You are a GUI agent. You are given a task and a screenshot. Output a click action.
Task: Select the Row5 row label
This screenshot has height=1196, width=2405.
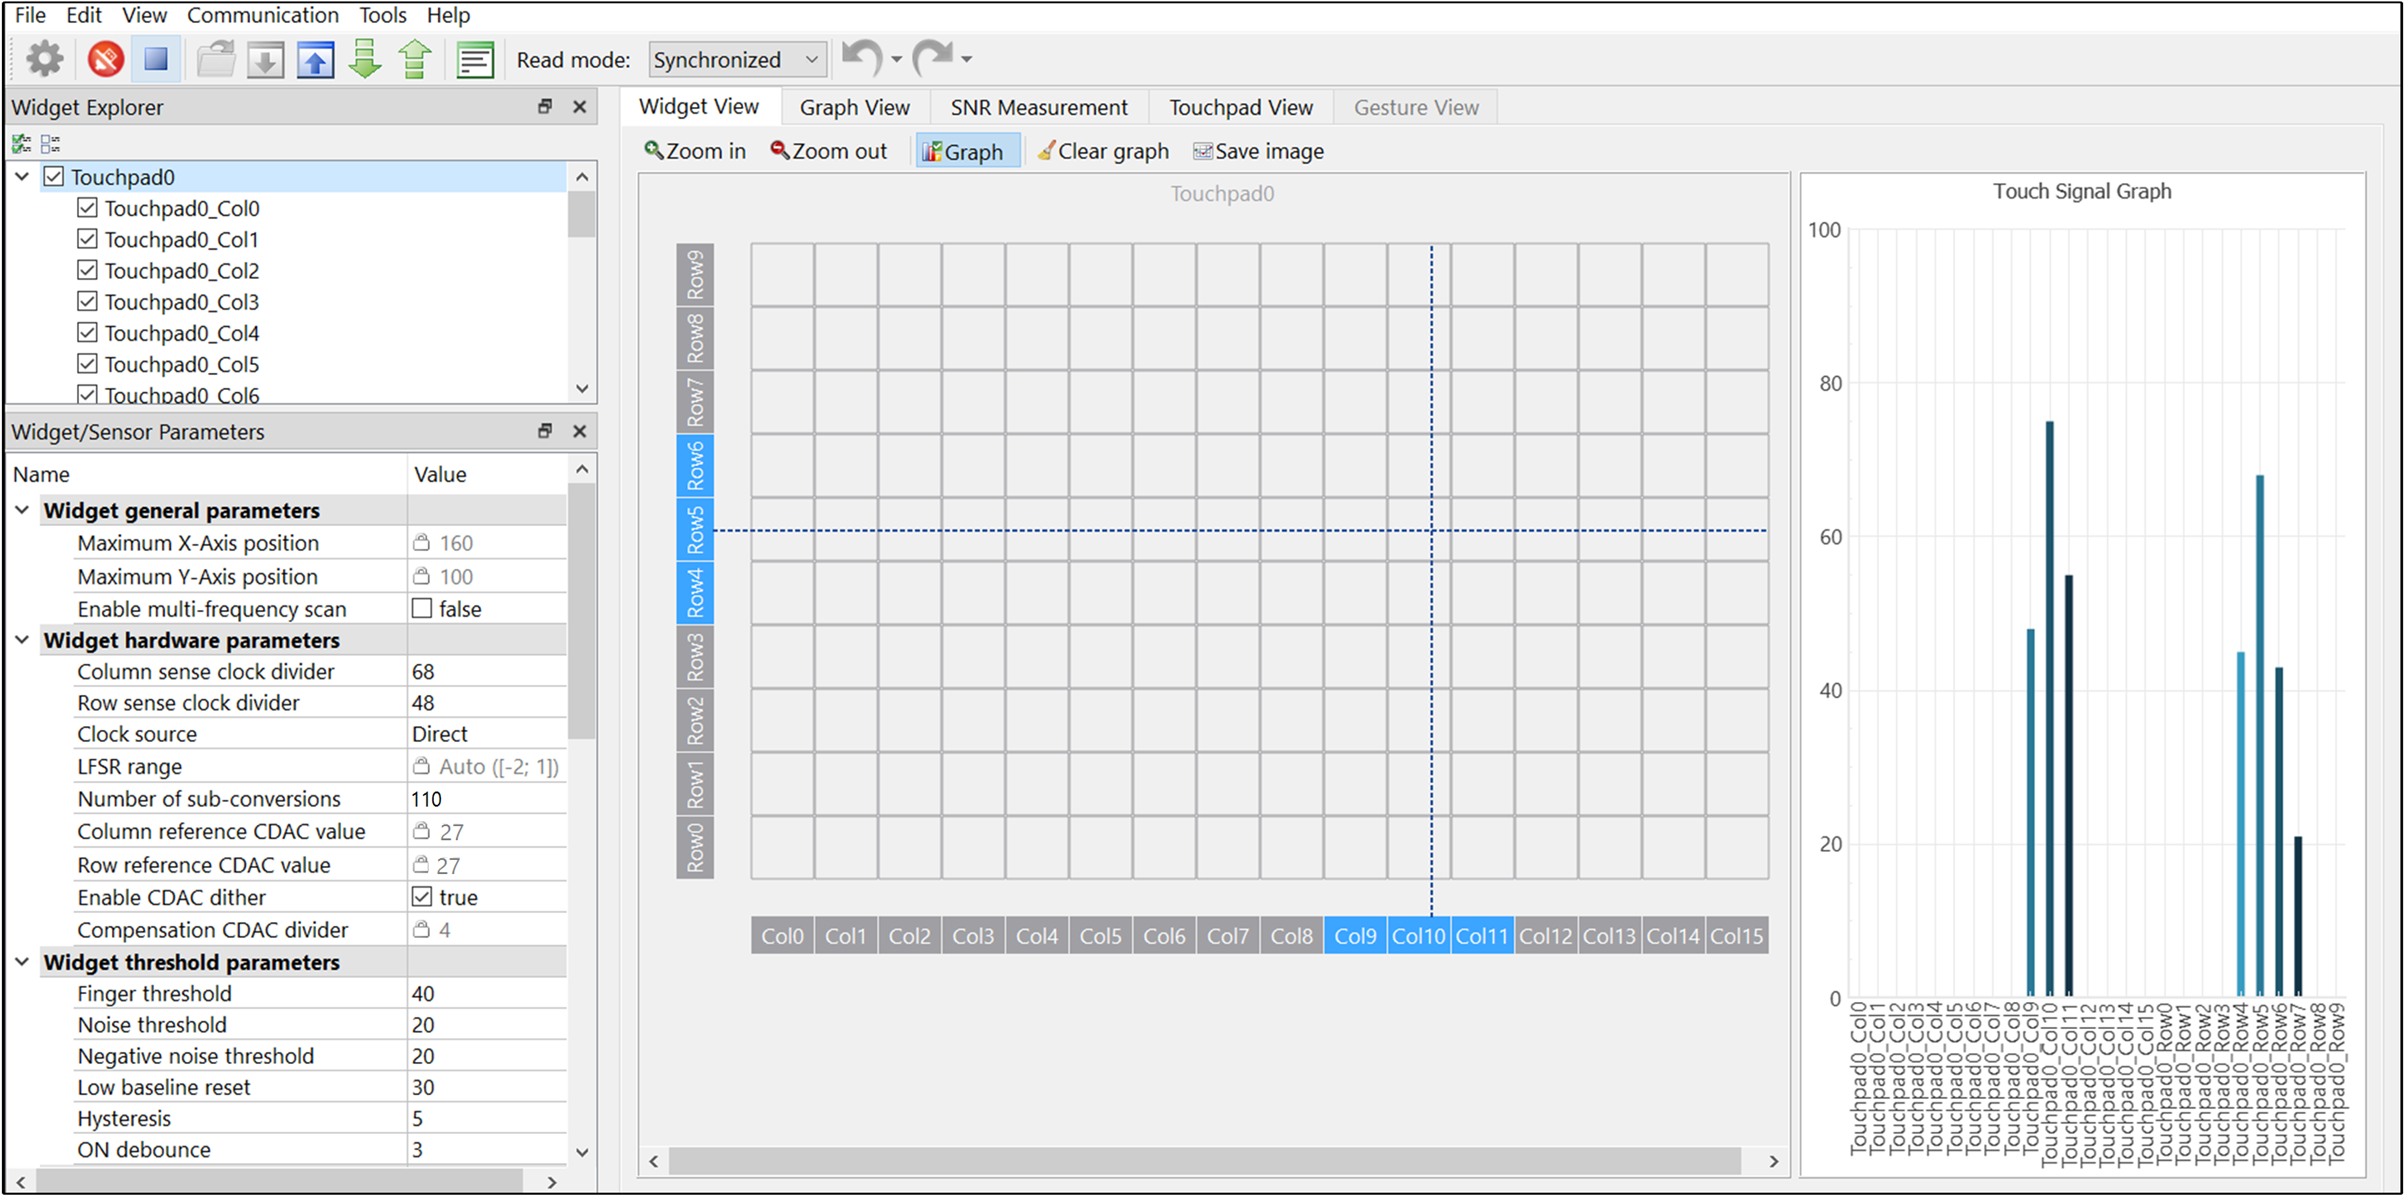tap(695, 530)
